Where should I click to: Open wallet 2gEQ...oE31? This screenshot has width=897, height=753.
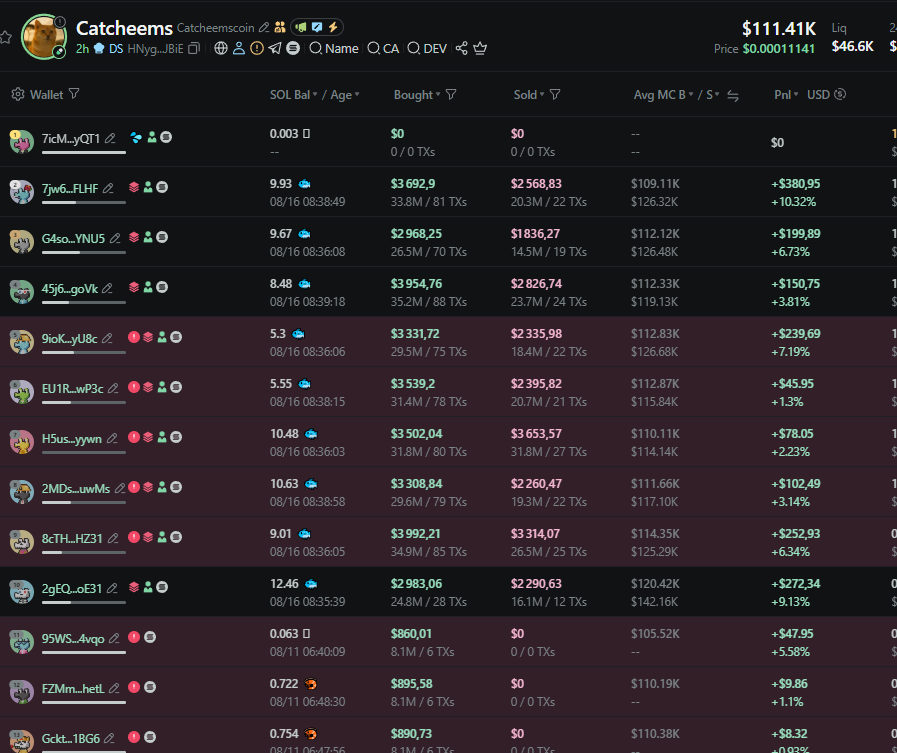pos(72,589)
